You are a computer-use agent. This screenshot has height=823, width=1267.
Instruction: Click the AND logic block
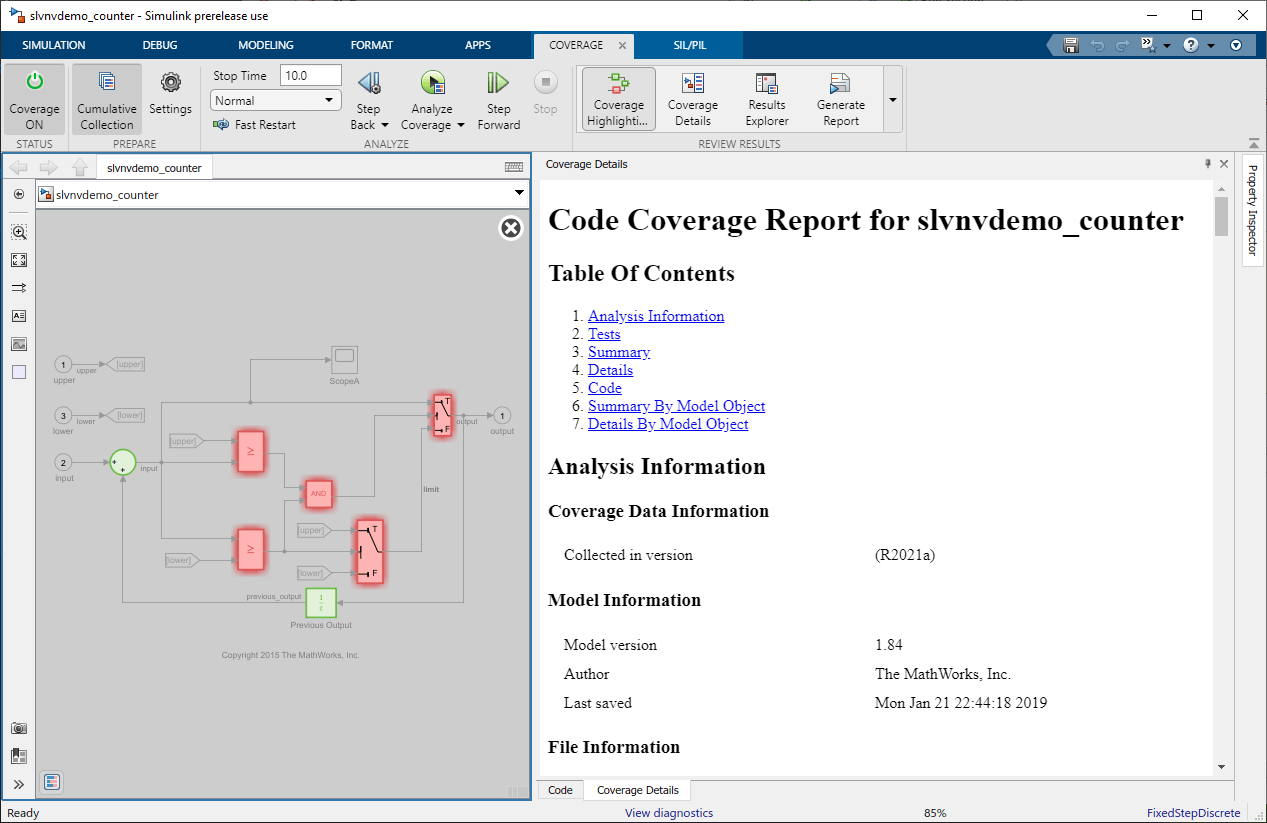[319, 493]
